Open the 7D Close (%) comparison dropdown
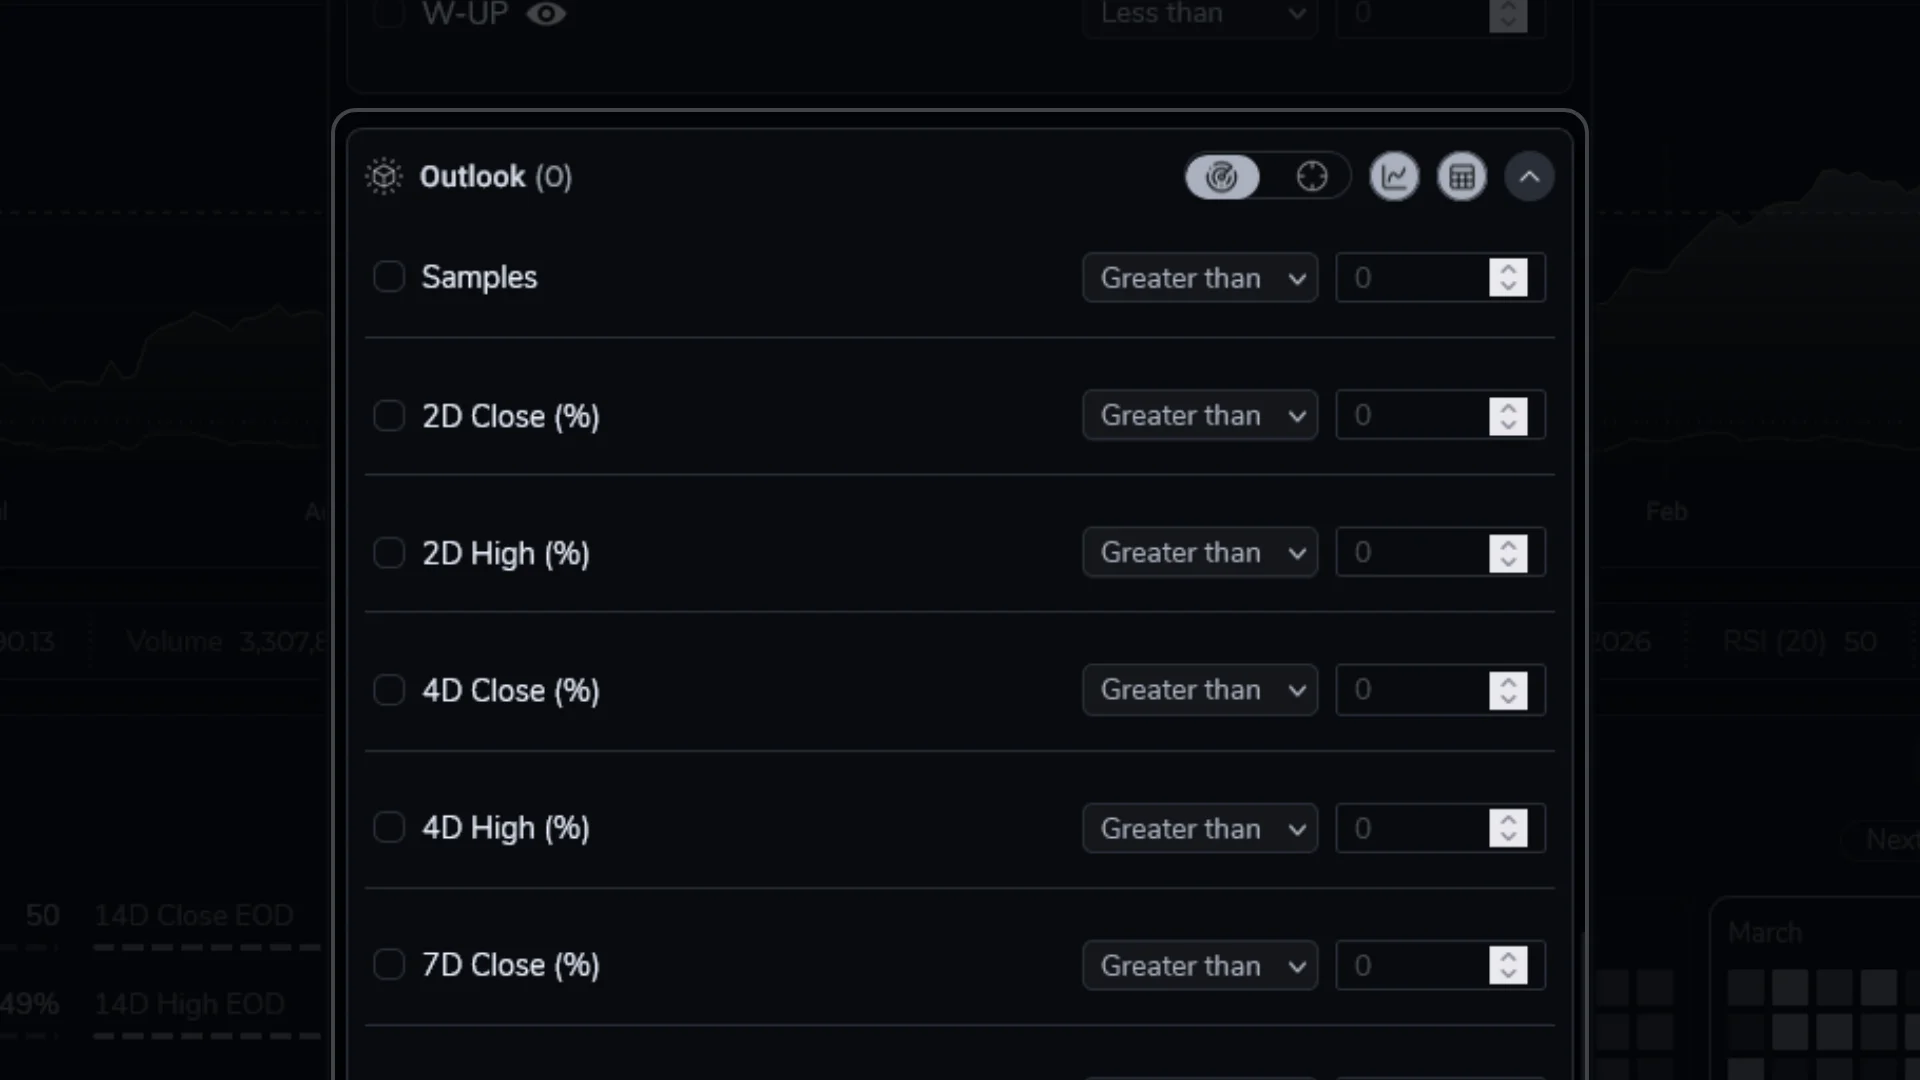 pyautogui.click(x=1200, y=966)
